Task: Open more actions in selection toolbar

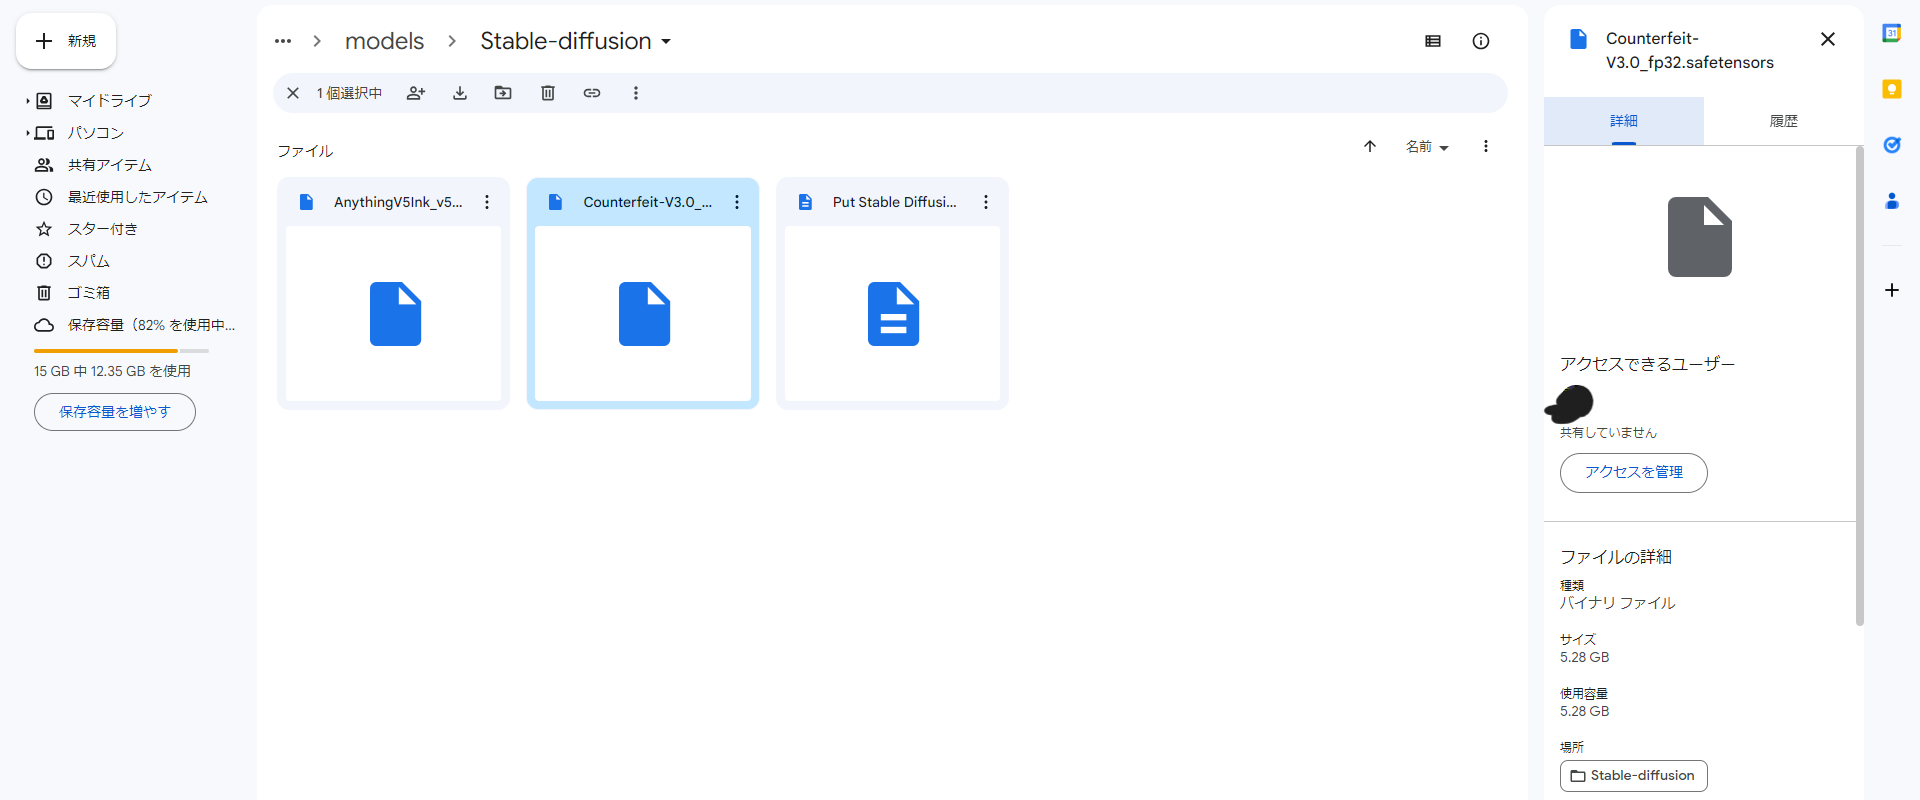Action: (635, 93)
